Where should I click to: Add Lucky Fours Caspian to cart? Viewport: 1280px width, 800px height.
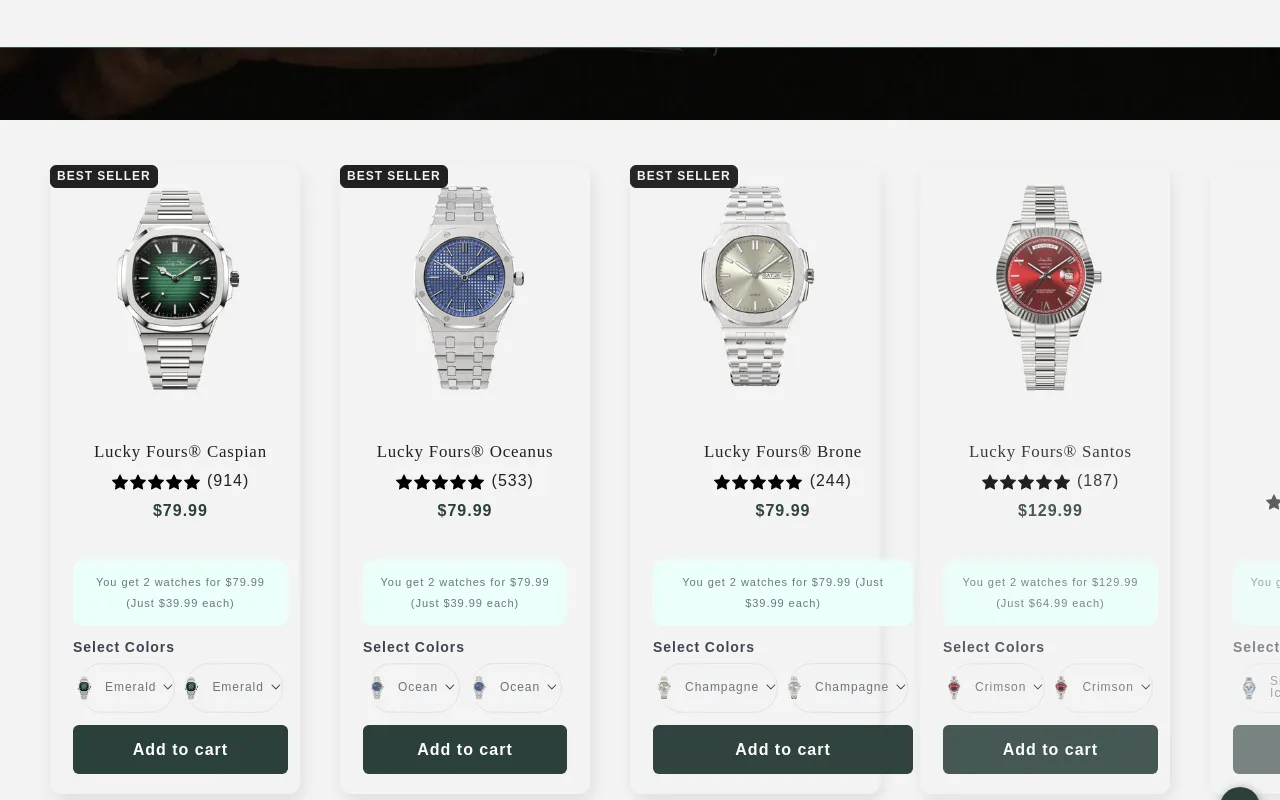(x=180, y=749)
